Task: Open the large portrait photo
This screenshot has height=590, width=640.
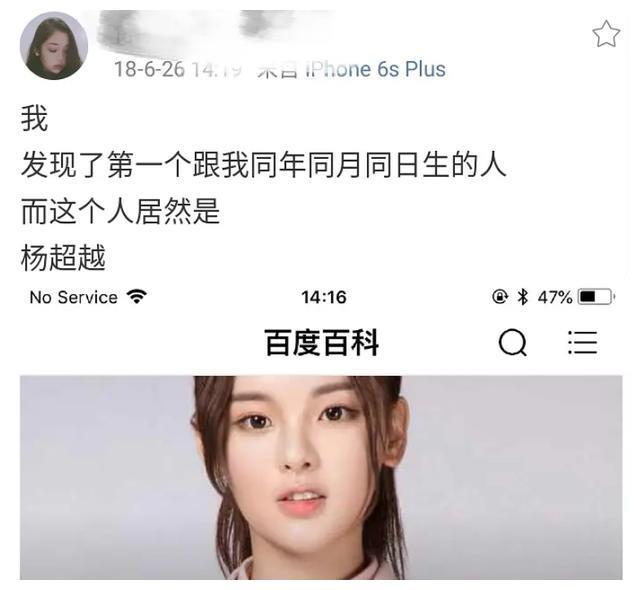Action: [x=321, y=477]
